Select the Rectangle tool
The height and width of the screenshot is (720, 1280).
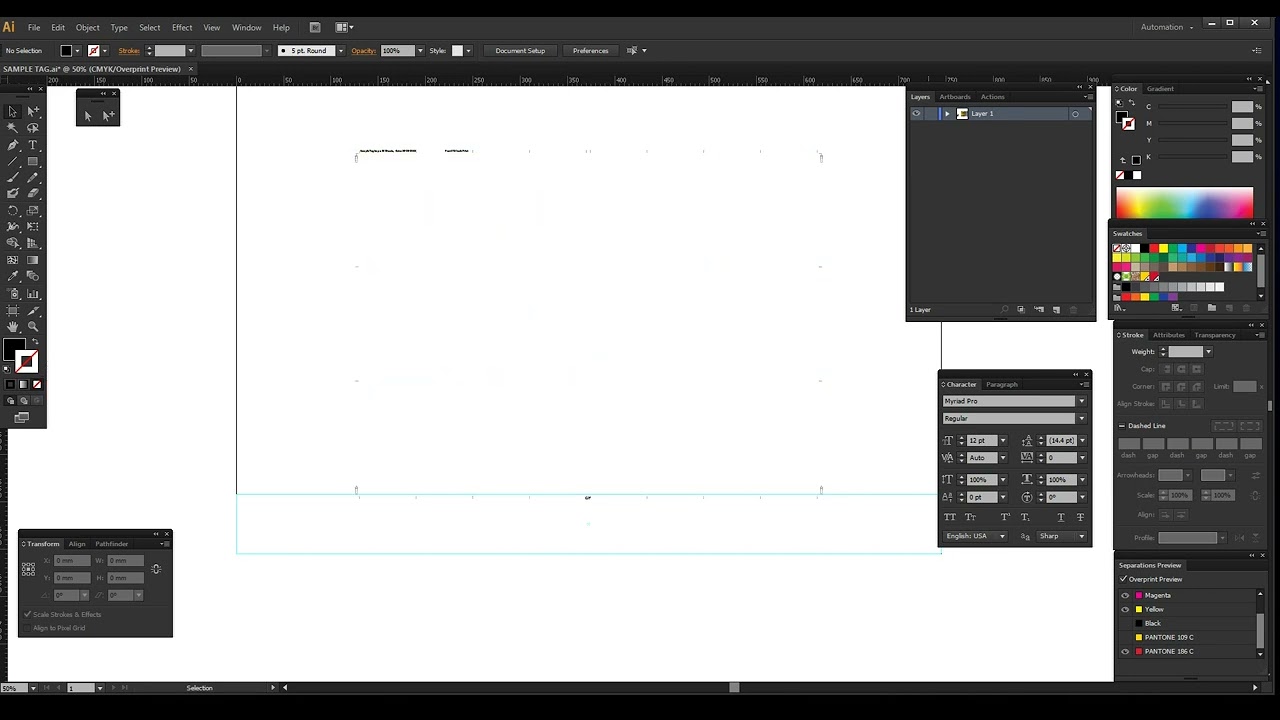click(x=33, y=161)
